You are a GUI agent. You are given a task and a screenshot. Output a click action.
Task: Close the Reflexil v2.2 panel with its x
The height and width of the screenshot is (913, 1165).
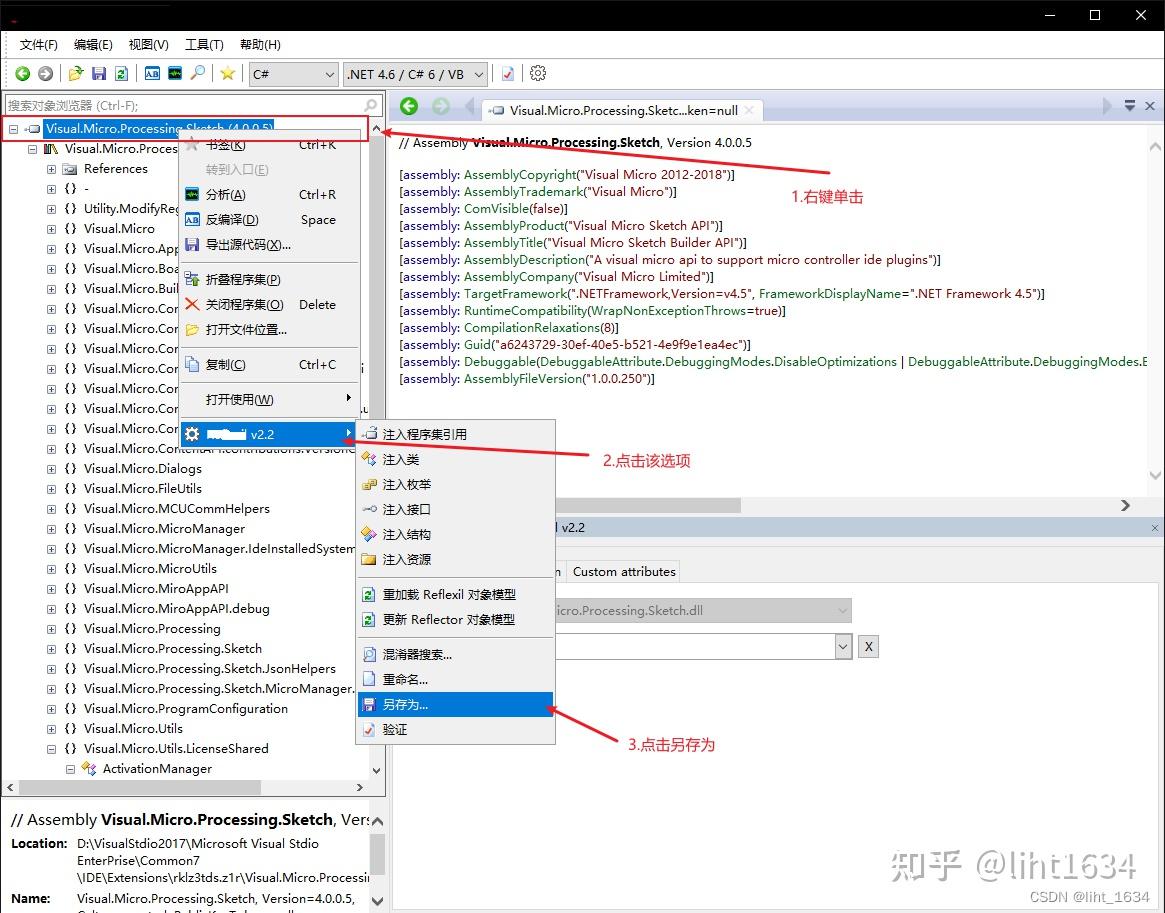[x=1155, y=527]
